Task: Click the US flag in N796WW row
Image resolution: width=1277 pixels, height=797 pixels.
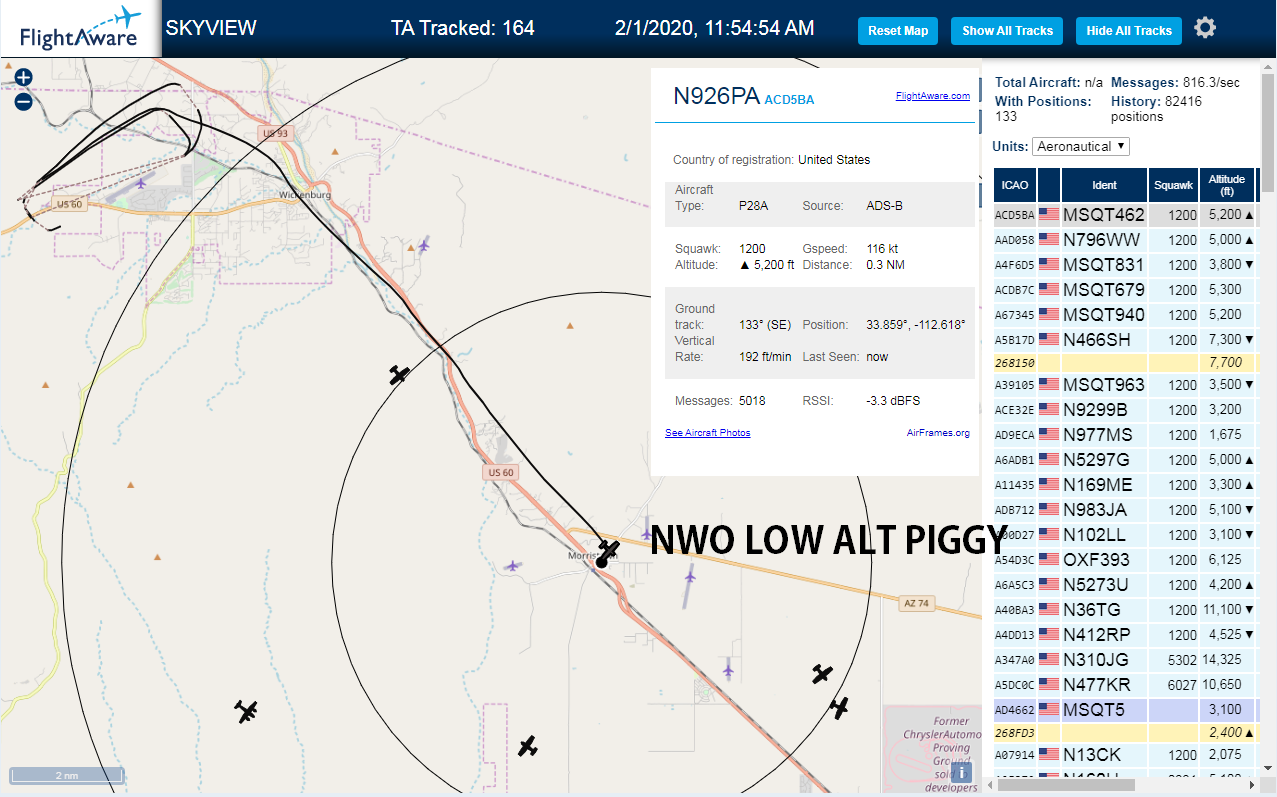Action: click(1049, 239)
